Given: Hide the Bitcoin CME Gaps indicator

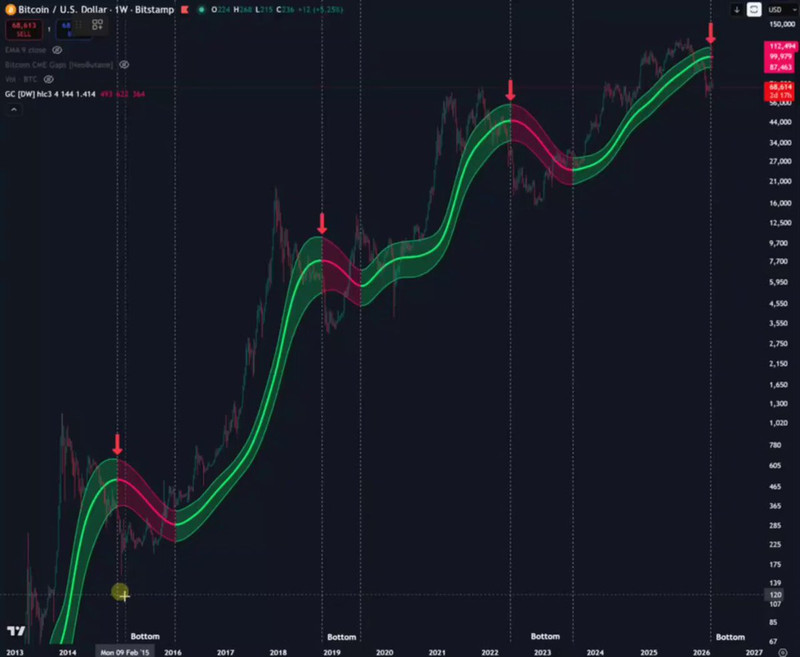Looking at the screenshot, I should pos(124,64).
